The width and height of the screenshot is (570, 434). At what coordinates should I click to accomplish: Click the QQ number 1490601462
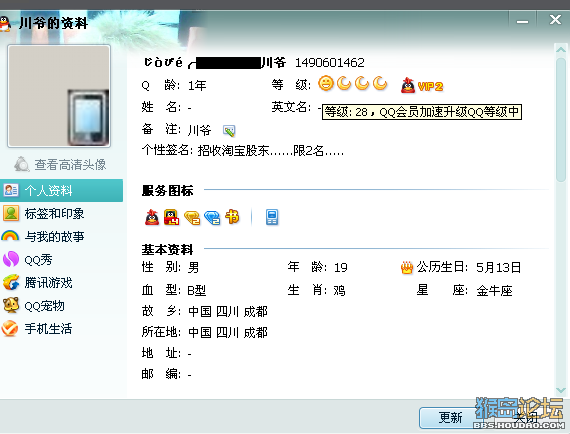(330, 63)
